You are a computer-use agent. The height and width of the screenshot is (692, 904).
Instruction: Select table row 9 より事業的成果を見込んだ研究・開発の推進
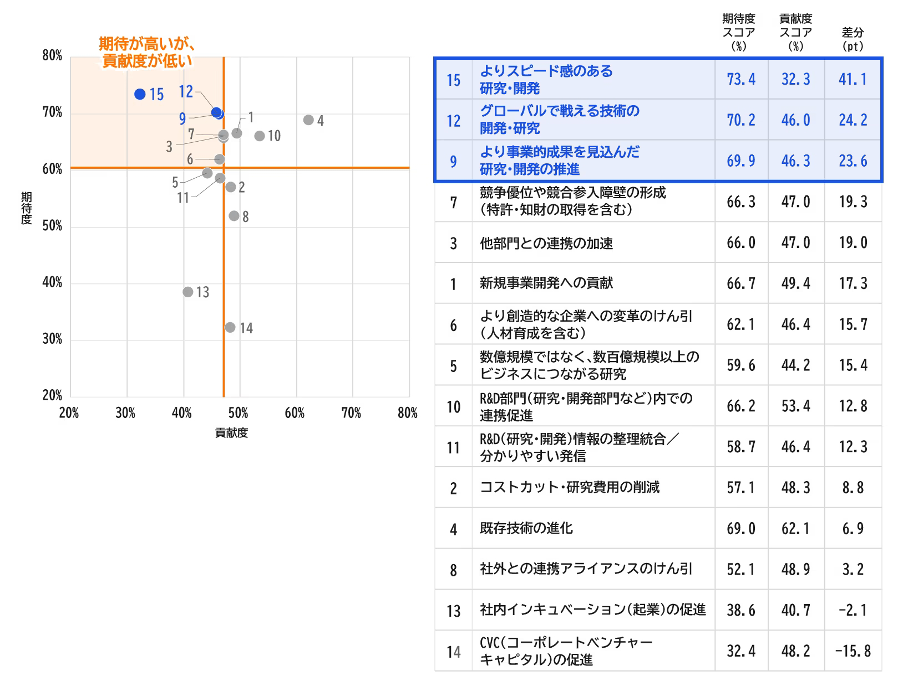[x=658, y=161]
